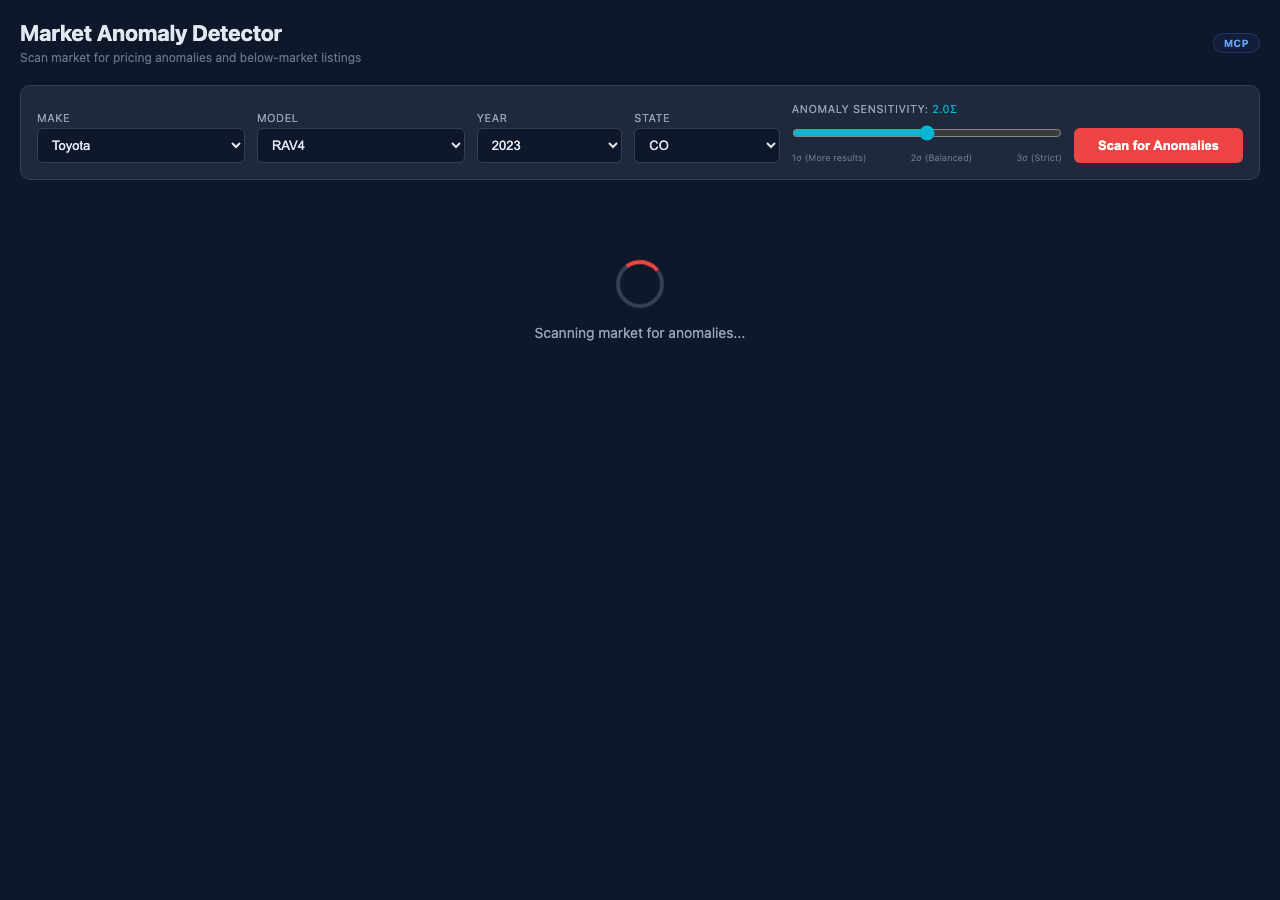Click the Market Anomaly Detector title
Screen dimensions: 1280x900
pos(150,33)
